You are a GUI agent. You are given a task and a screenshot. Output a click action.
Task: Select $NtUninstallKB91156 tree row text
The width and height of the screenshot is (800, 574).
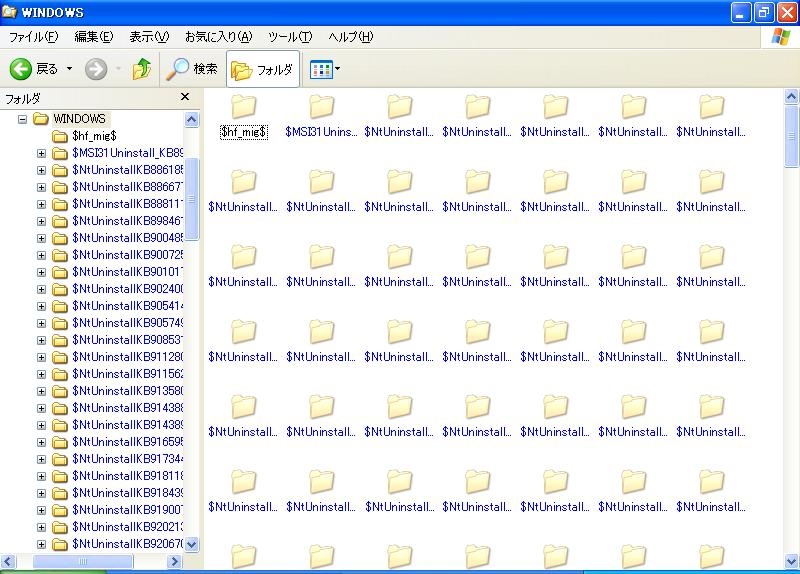[x=128, y=374]
